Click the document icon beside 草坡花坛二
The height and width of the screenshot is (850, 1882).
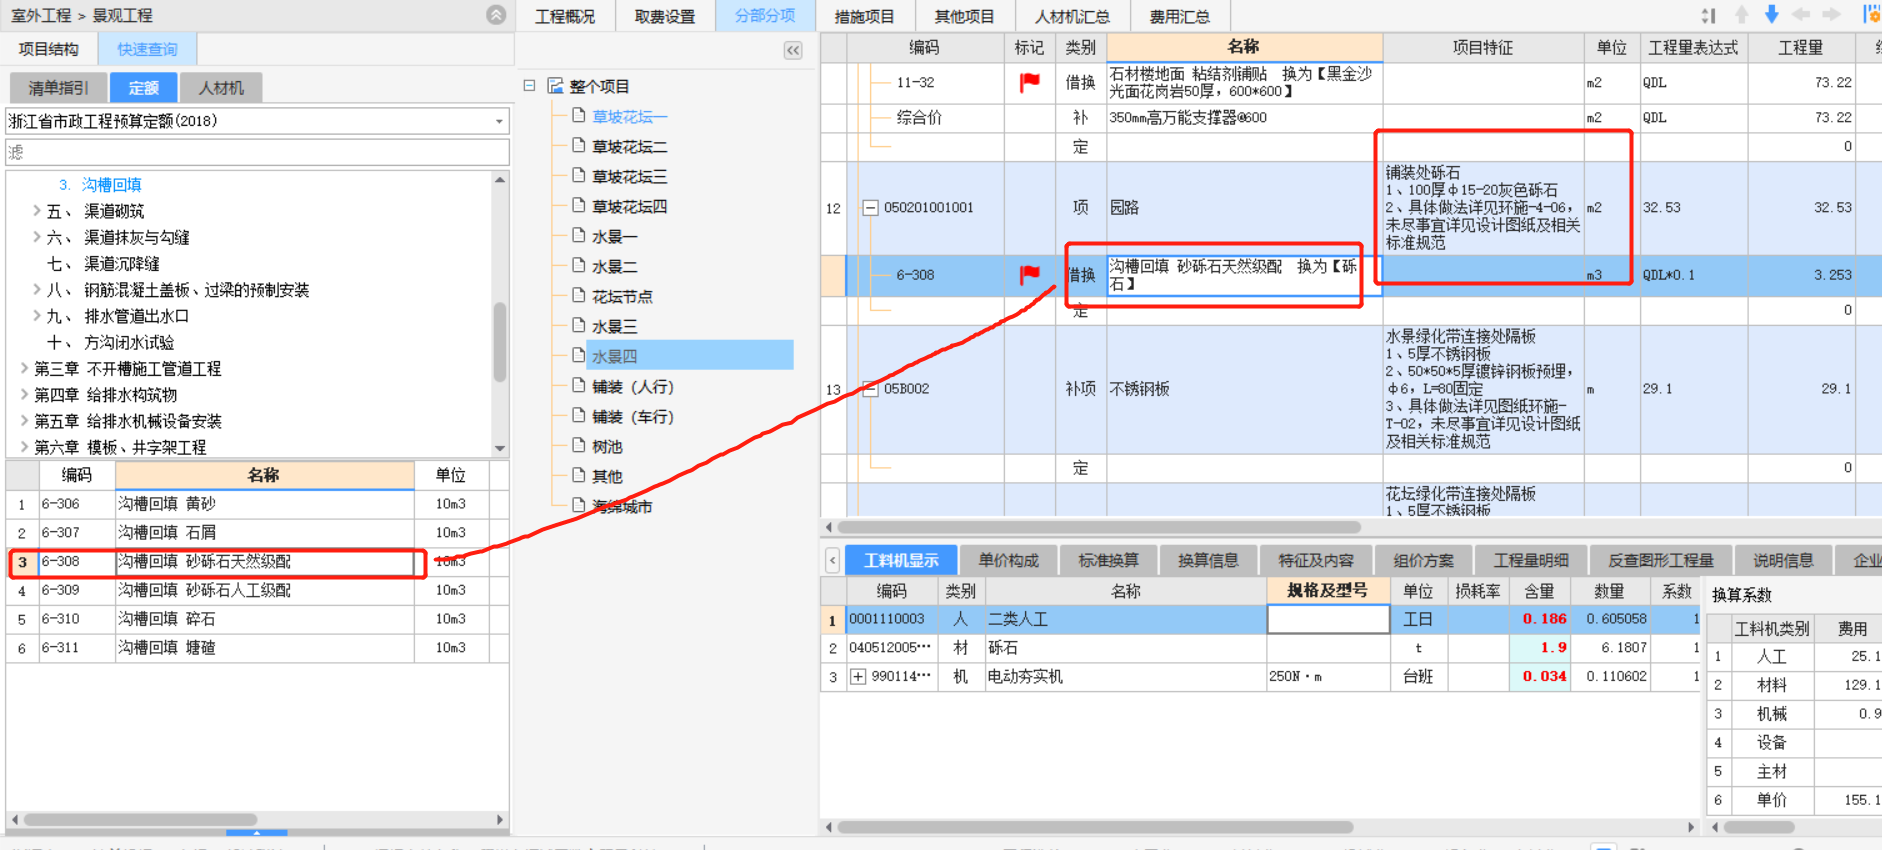tap(579, 146)
